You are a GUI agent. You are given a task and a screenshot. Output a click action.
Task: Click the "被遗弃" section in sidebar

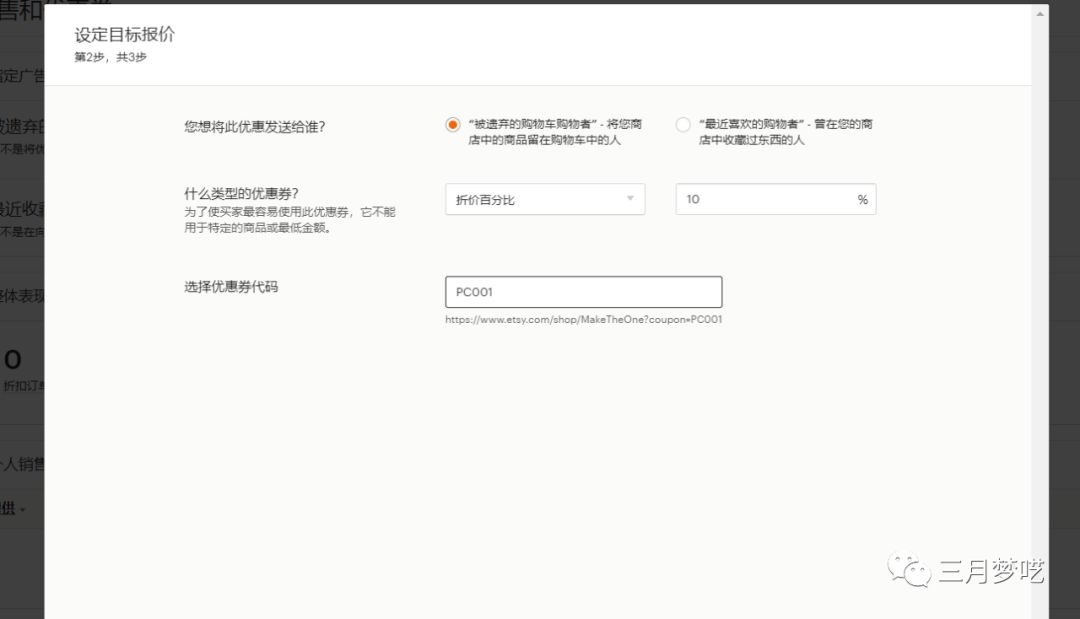coord(18,127)
